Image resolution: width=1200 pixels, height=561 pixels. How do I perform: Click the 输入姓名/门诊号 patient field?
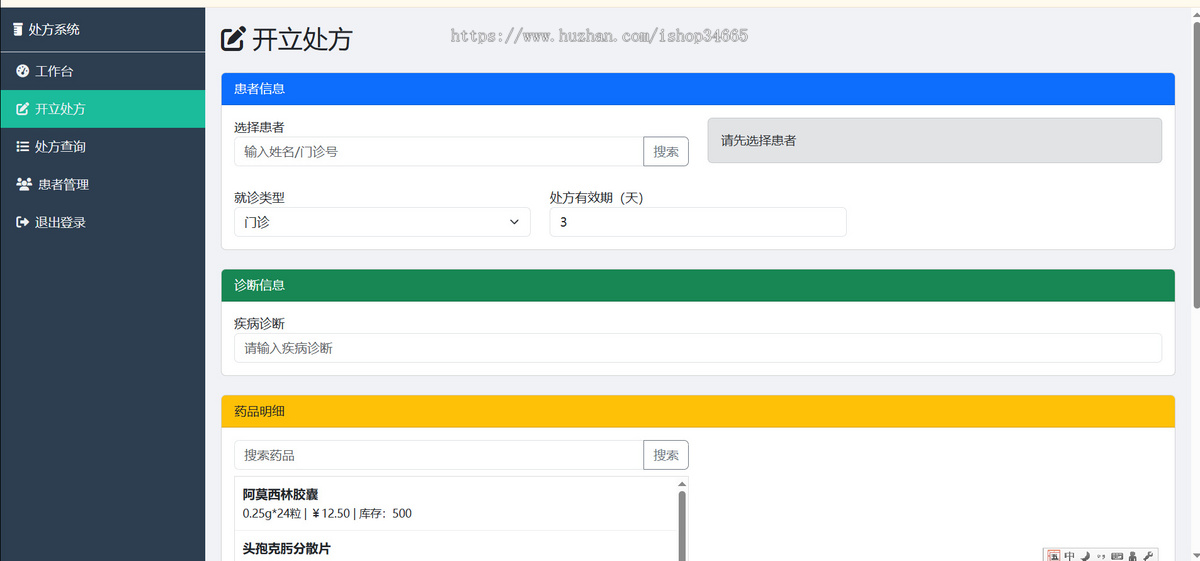(x=438, y=151)
